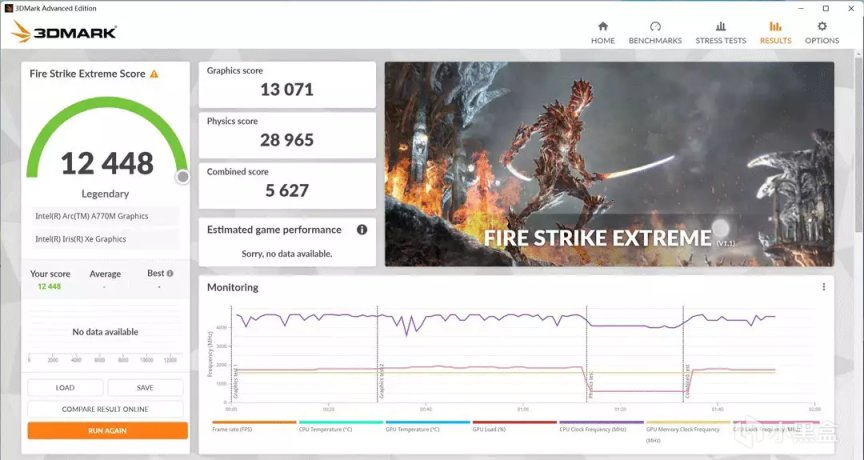Toggle GPU Load (%) legend entry

coord(515,426)
